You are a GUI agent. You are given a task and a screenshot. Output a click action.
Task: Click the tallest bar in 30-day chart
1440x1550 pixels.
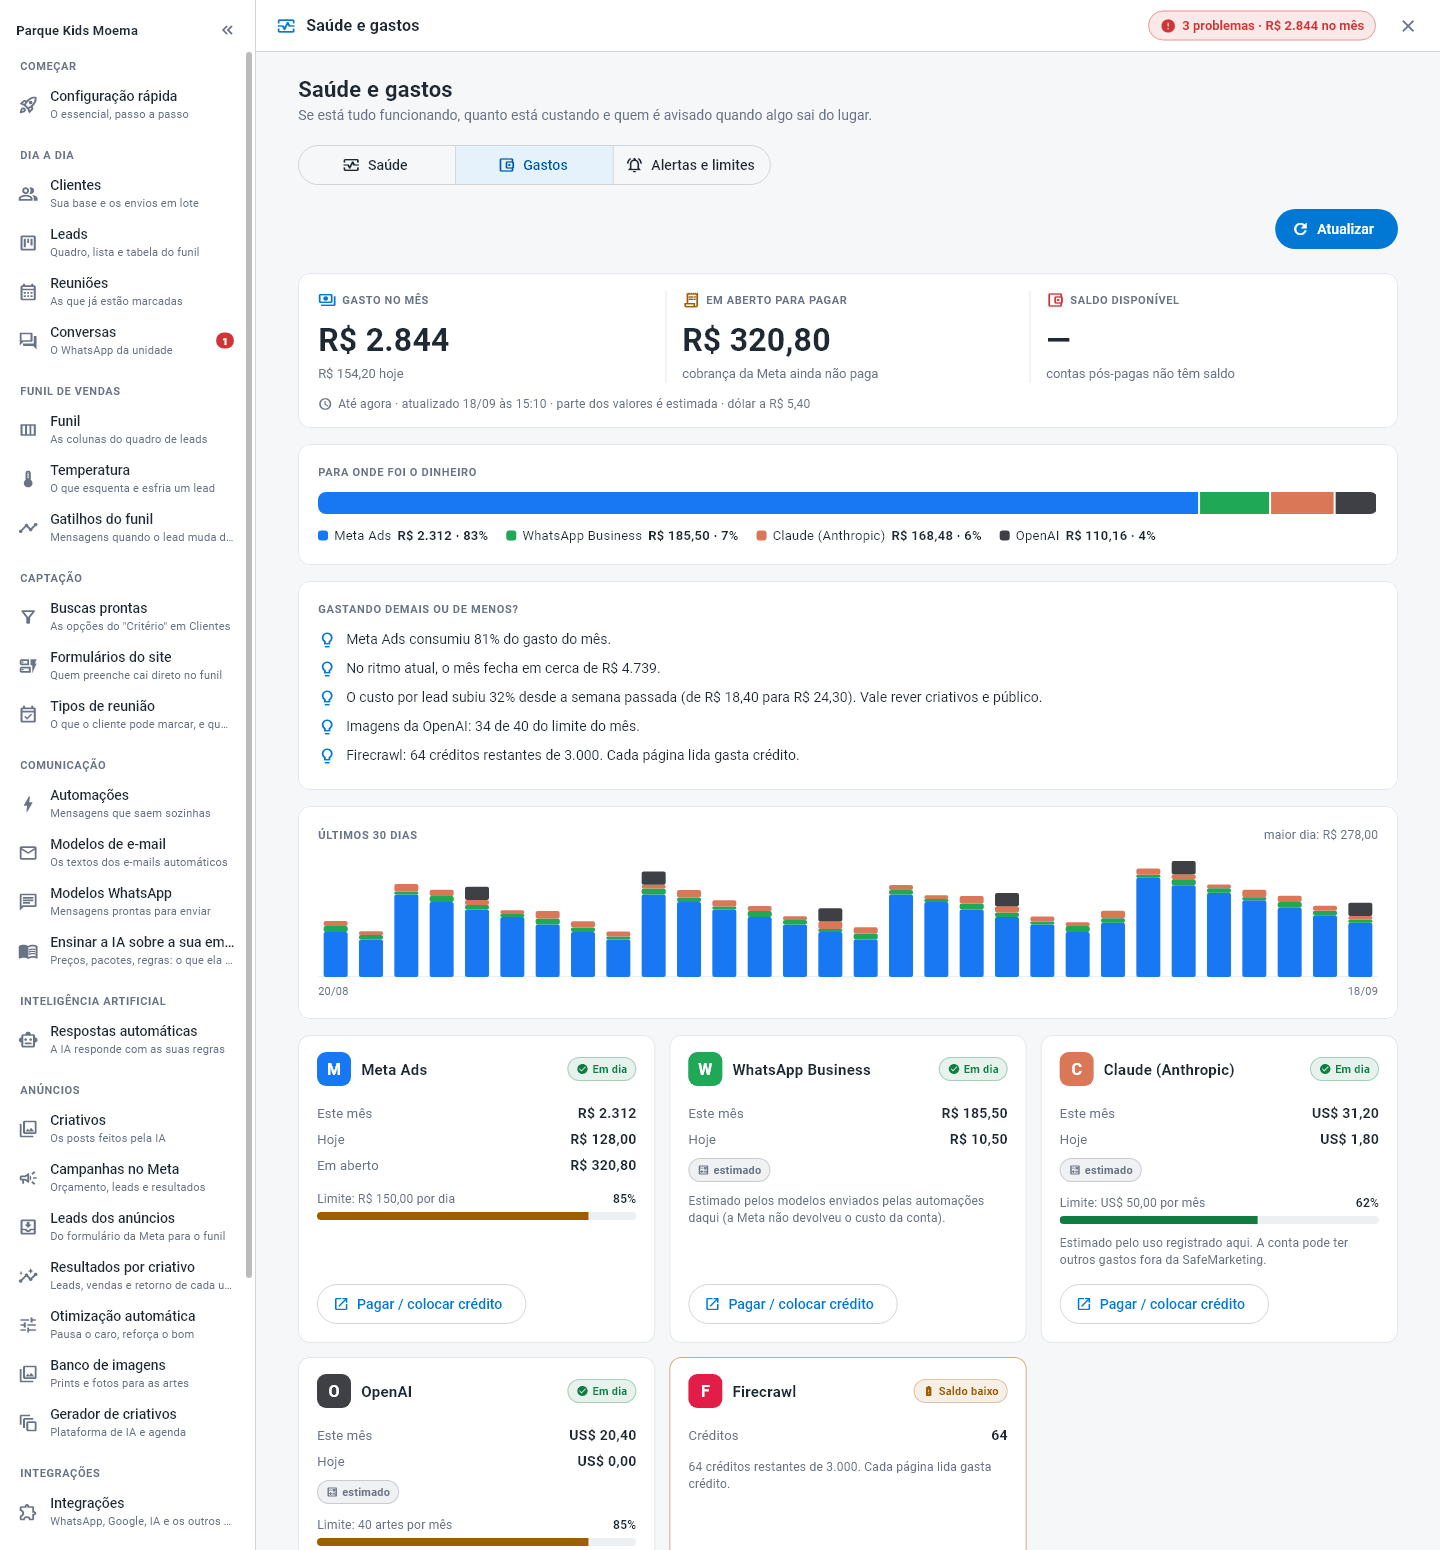(1183, 919)
